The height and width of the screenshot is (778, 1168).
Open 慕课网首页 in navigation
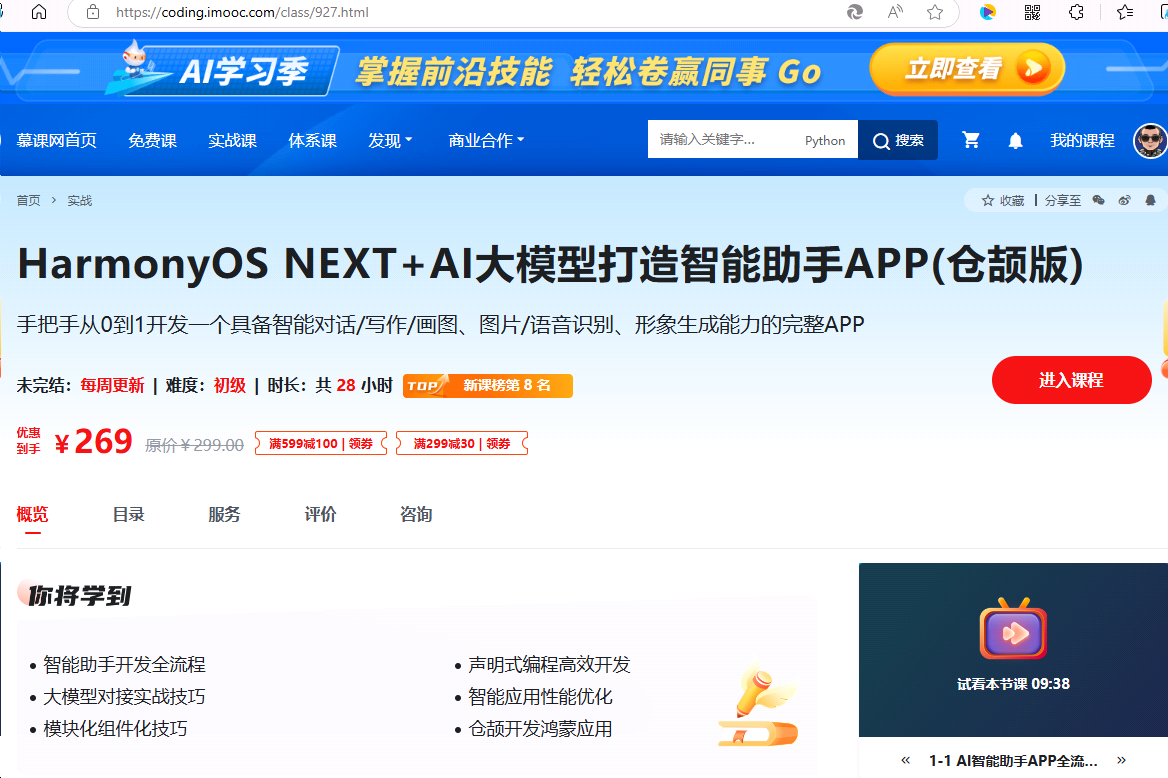57,140
